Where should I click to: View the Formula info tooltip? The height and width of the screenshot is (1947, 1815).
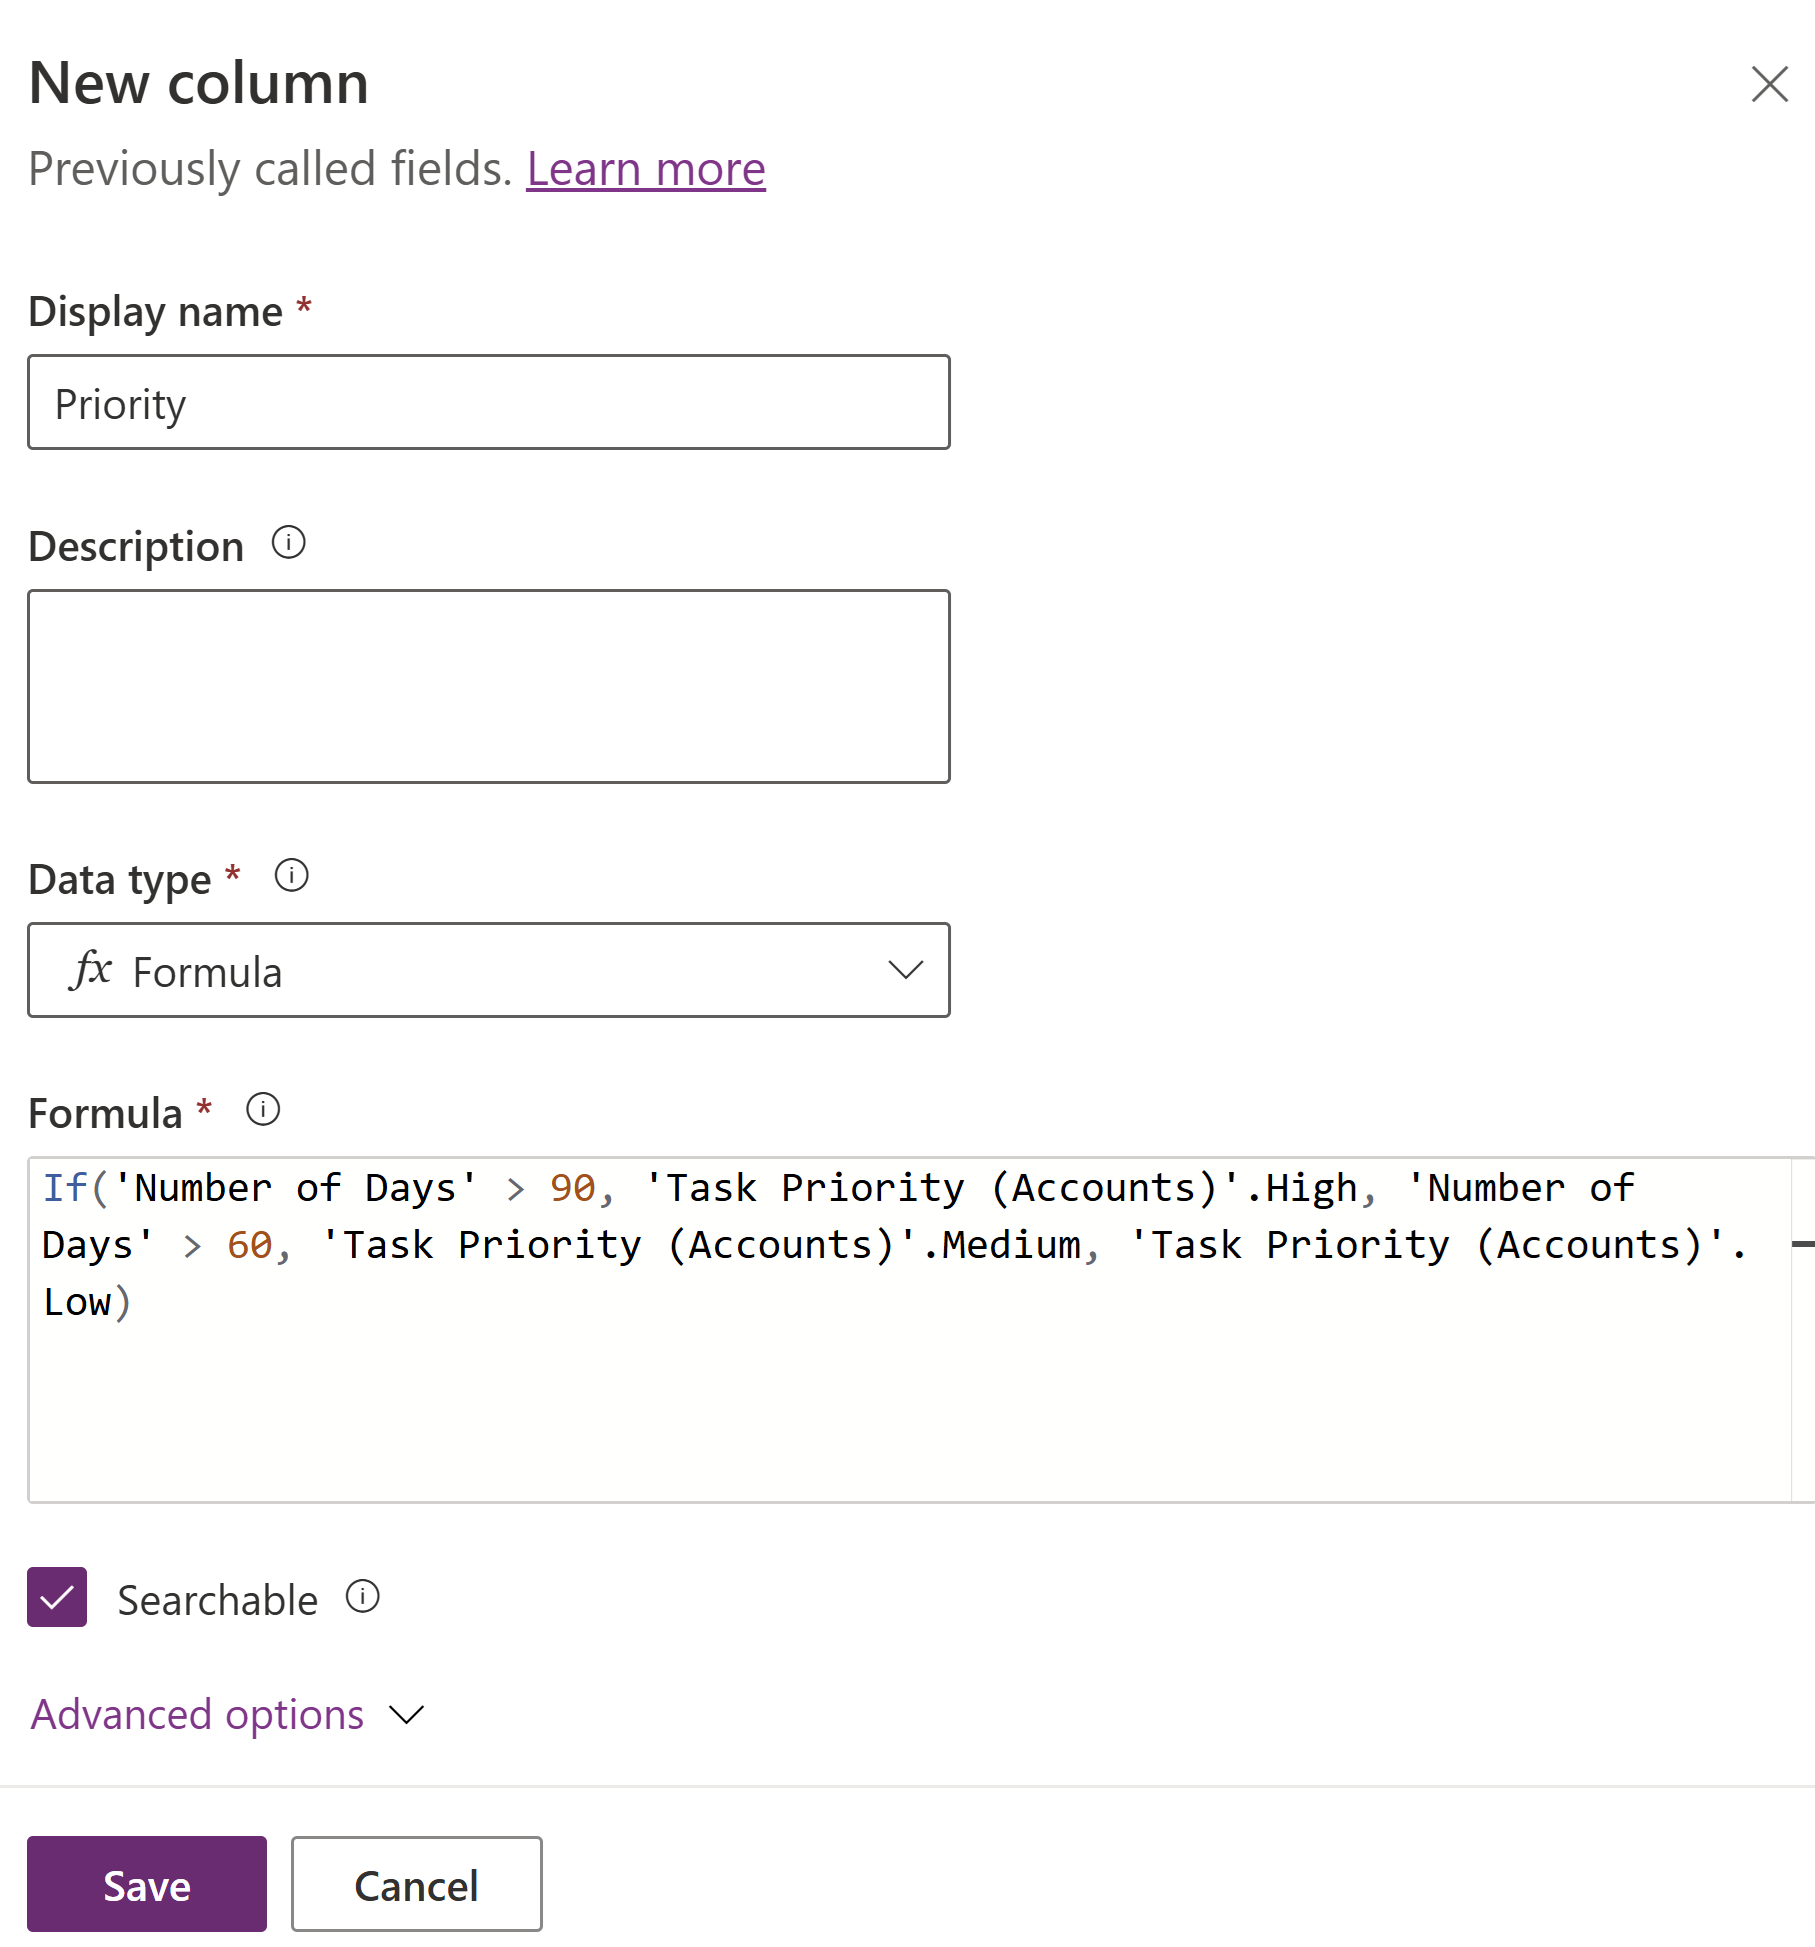point(262,1109)
